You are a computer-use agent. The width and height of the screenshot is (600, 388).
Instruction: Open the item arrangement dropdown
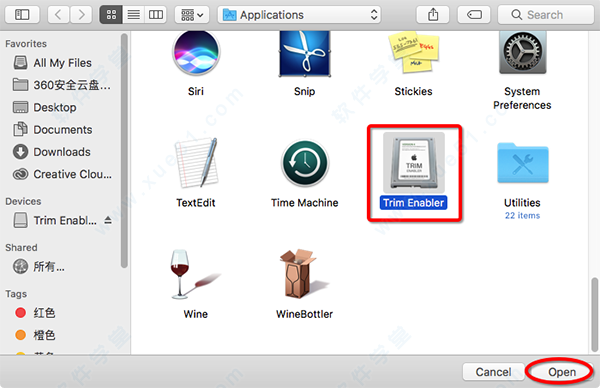[x=192, y=15]
